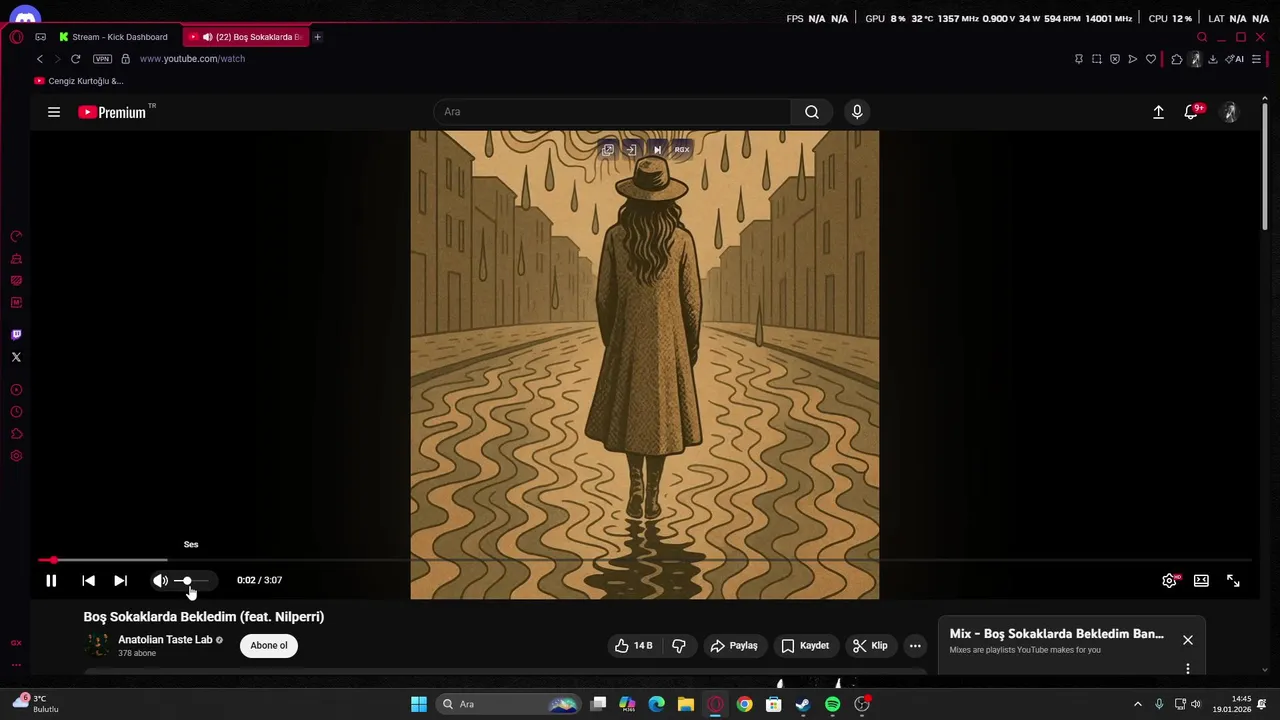Viewport: 1280px width, 720px height.
Task: Toggle the VPN badge in the address bar
Action: tap(102, 59)
